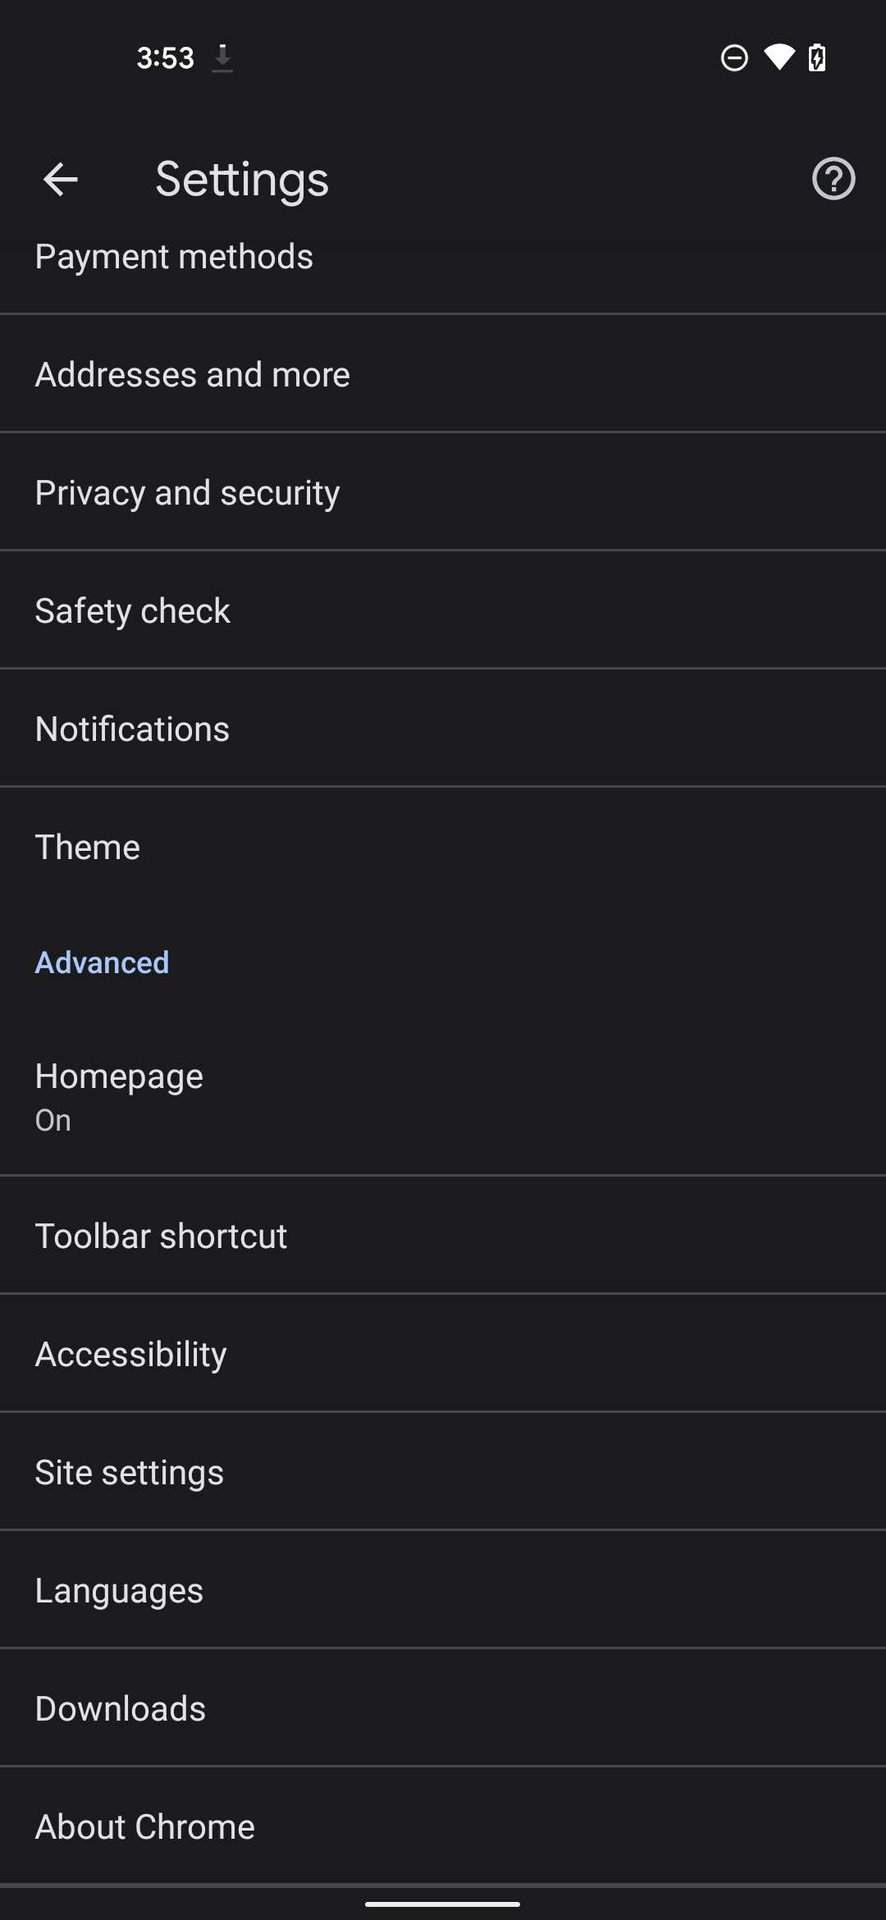
Task: Tap the Wi-Fi status icon
Action: pyautogui.click(x=778, y=57)
